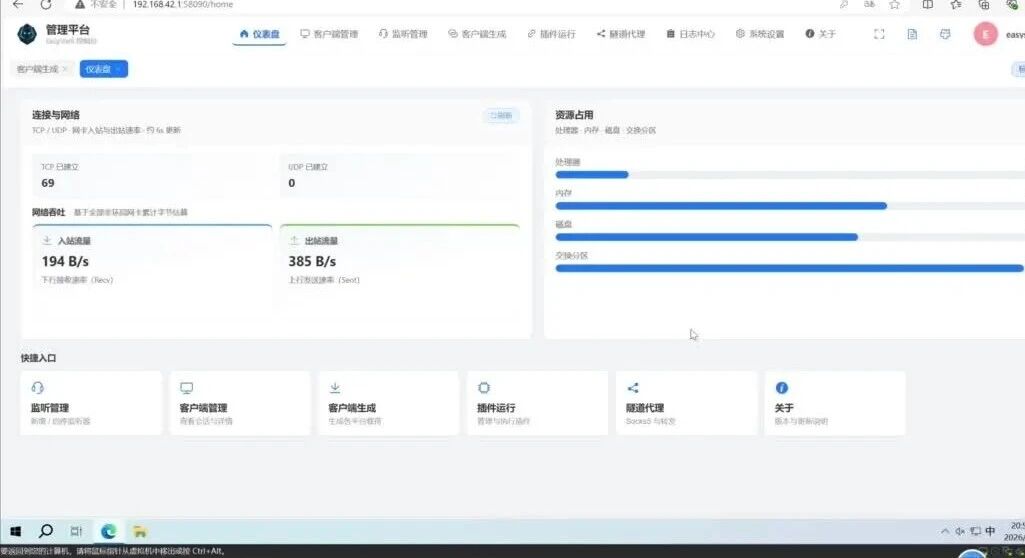The width and height of the screenshot is (1025, 558).
Task: Close the 客户端生成 page tab
Action: (65, 69)
